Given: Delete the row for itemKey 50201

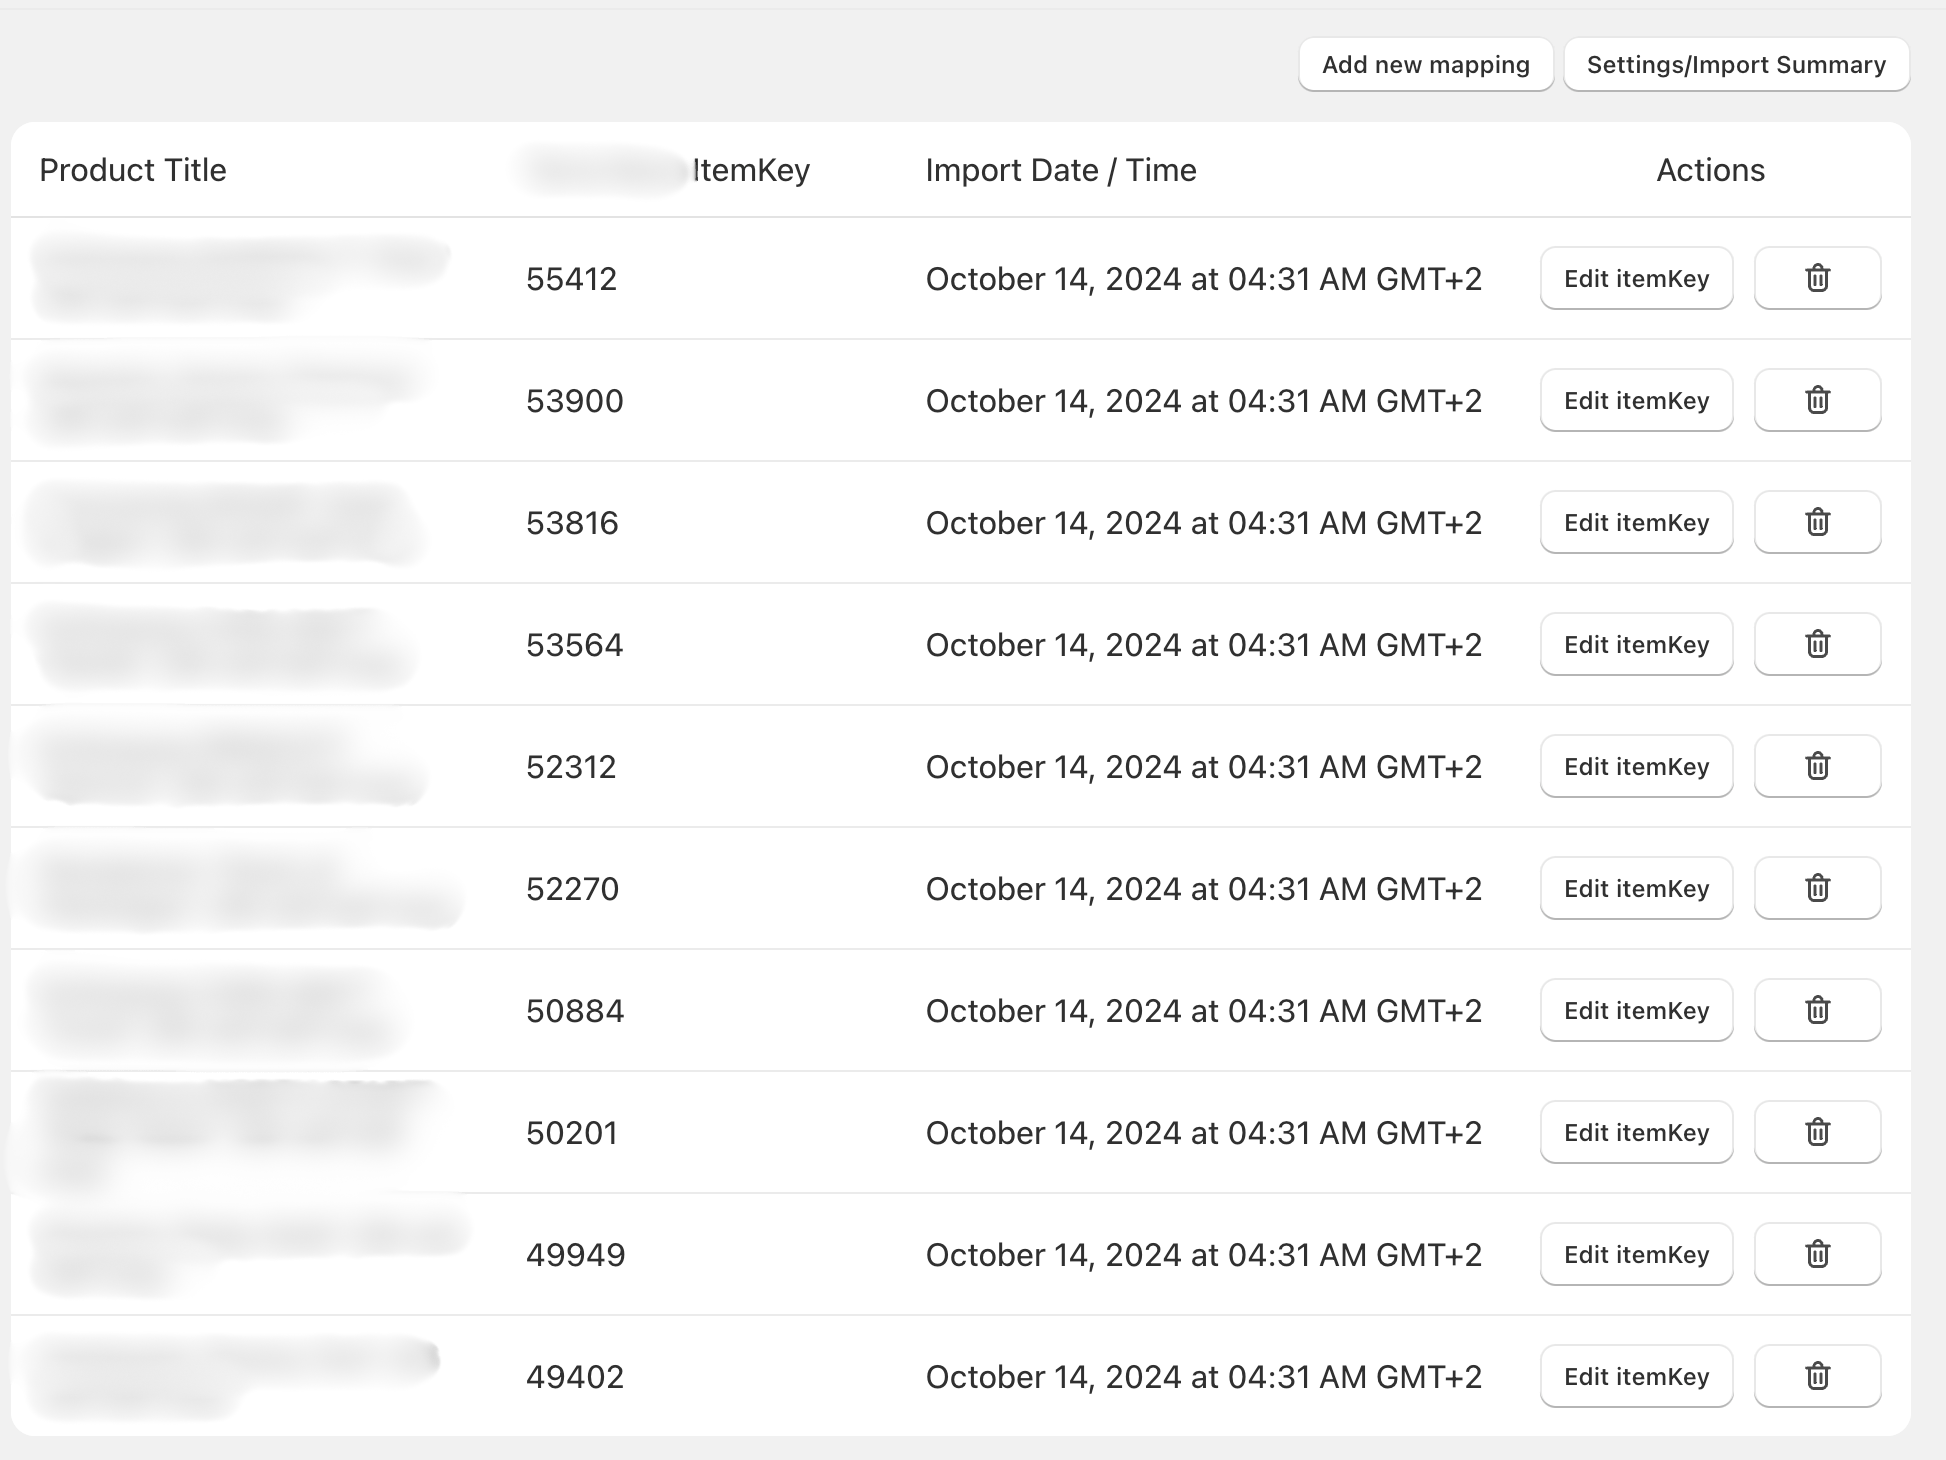Looking at the screenshot, I should [x=1817, y=1132].
